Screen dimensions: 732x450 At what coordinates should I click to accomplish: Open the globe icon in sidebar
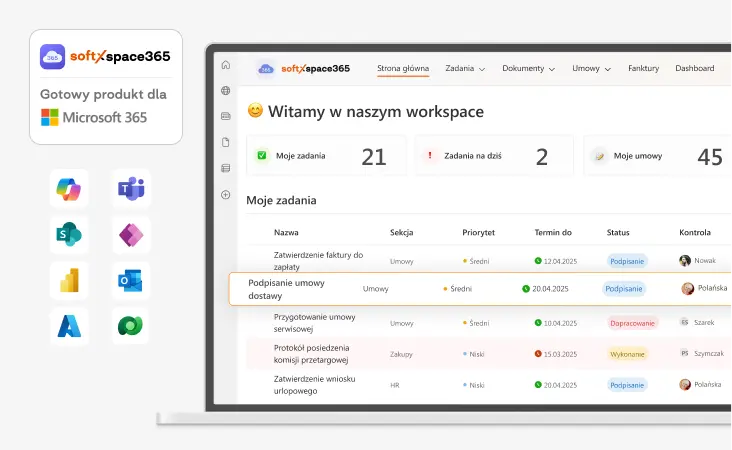(225, 91)
